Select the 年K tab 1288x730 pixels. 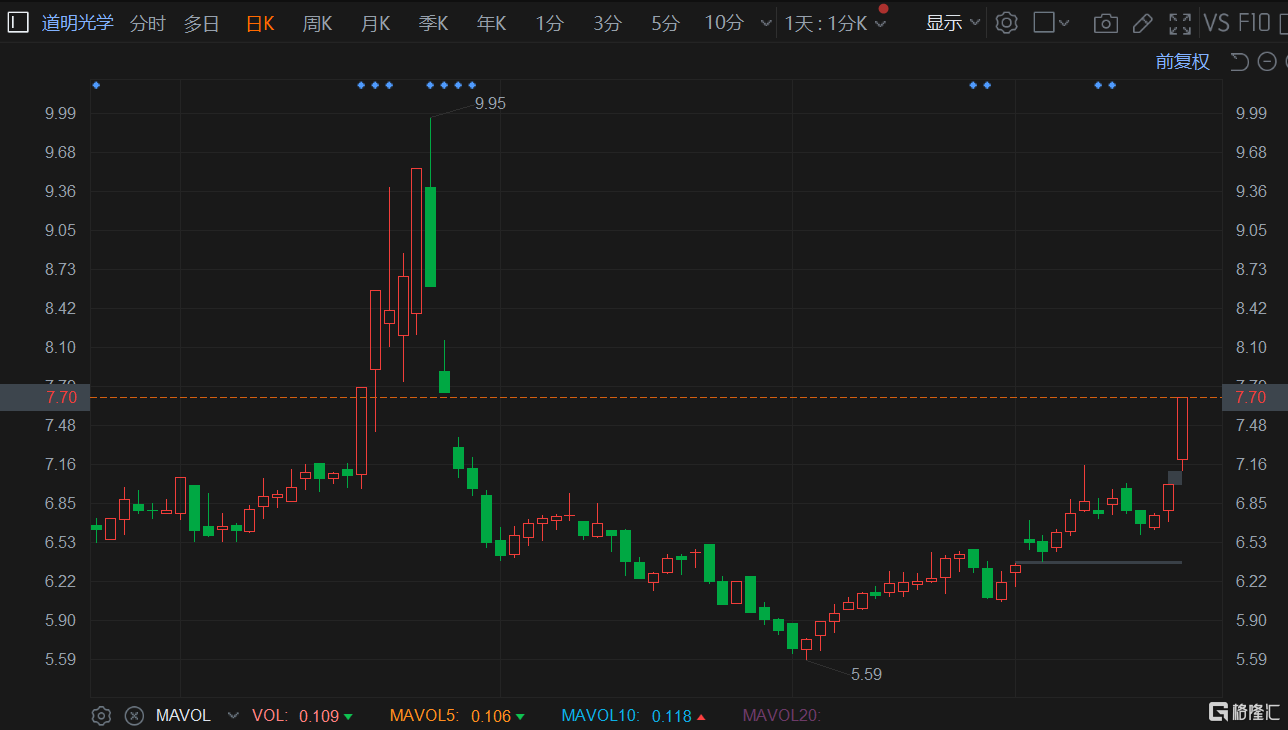492,23
